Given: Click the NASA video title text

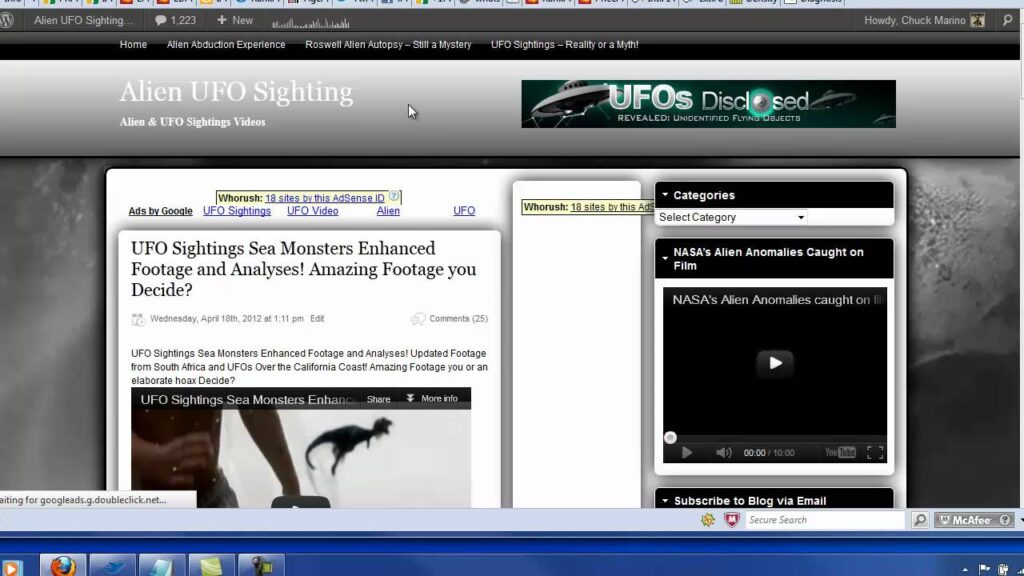Looking at the screenshot, I should tap(778, 300).
